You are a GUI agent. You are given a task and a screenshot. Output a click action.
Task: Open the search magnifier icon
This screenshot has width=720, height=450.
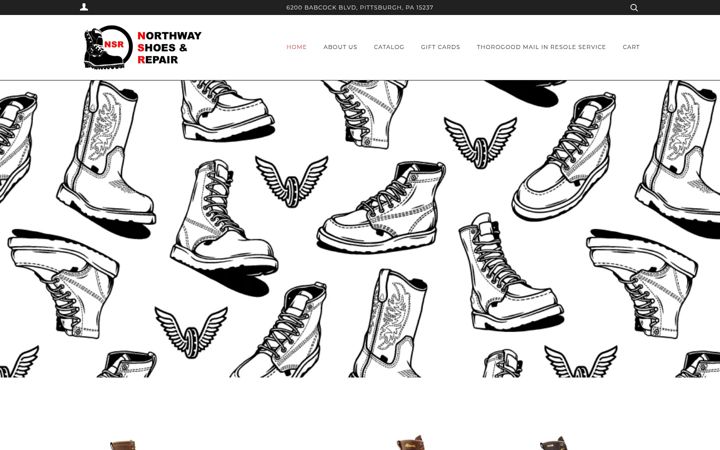click(x=634, y=7)
